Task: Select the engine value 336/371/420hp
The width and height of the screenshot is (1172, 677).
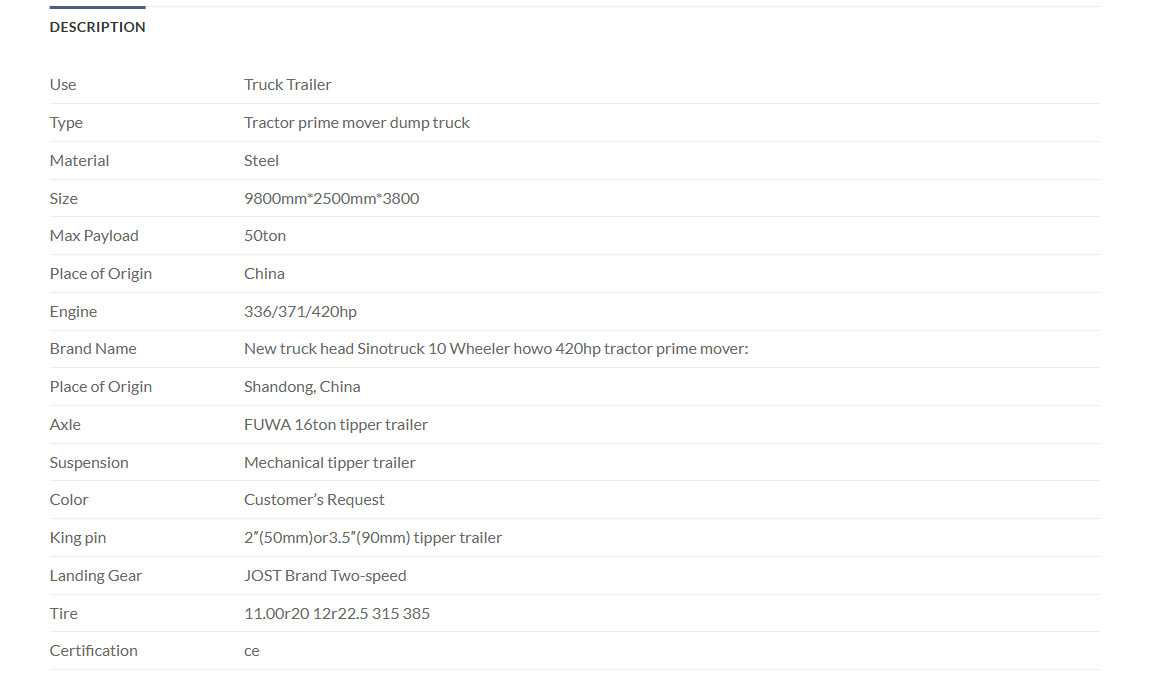Action: tap(300, 311)
